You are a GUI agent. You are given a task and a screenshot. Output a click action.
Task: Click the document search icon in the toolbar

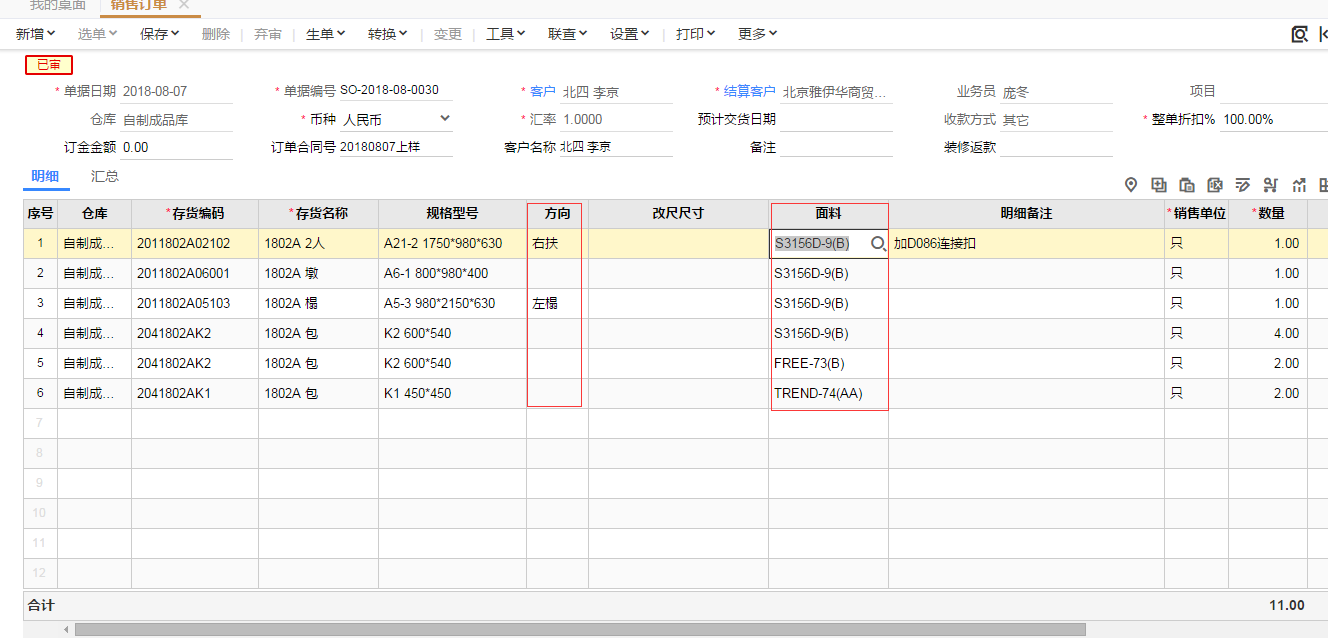coord(1299,34)
